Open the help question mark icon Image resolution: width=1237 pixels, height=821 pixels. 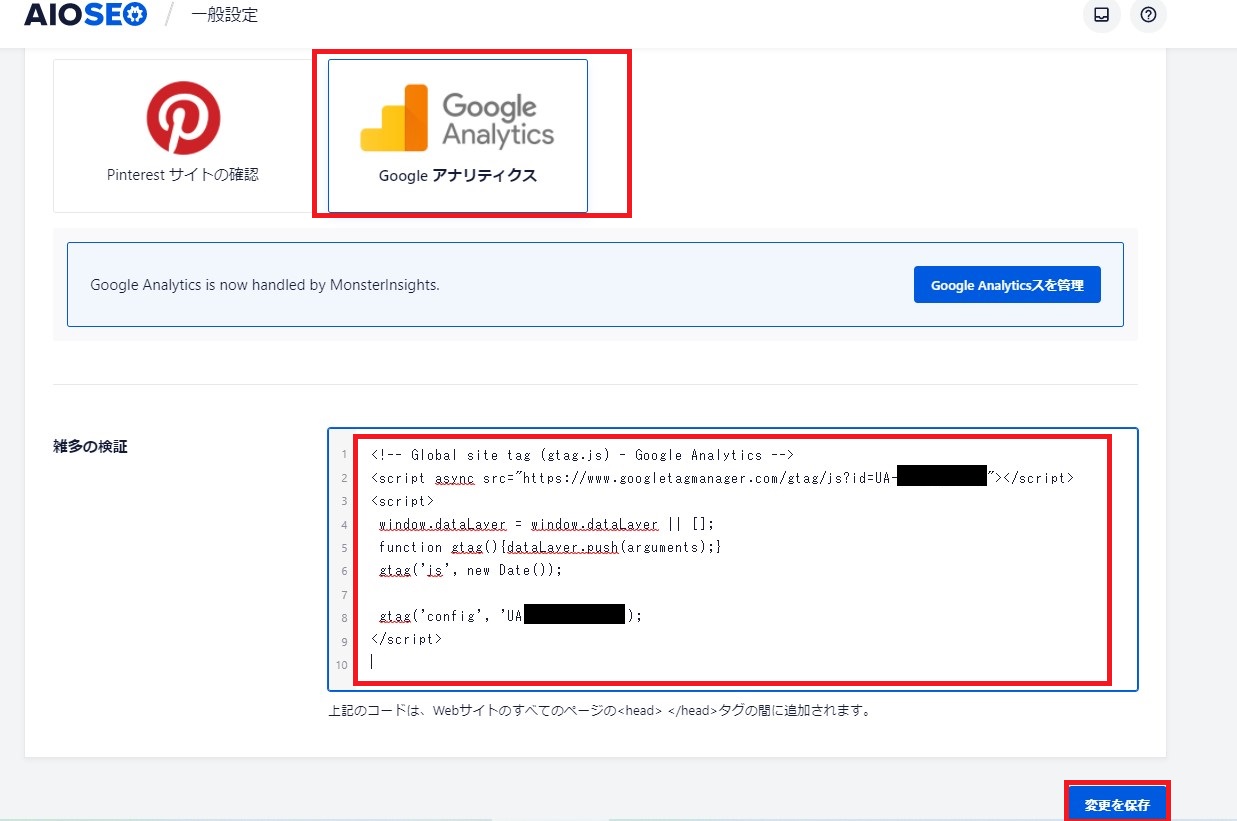point(1148,15)
